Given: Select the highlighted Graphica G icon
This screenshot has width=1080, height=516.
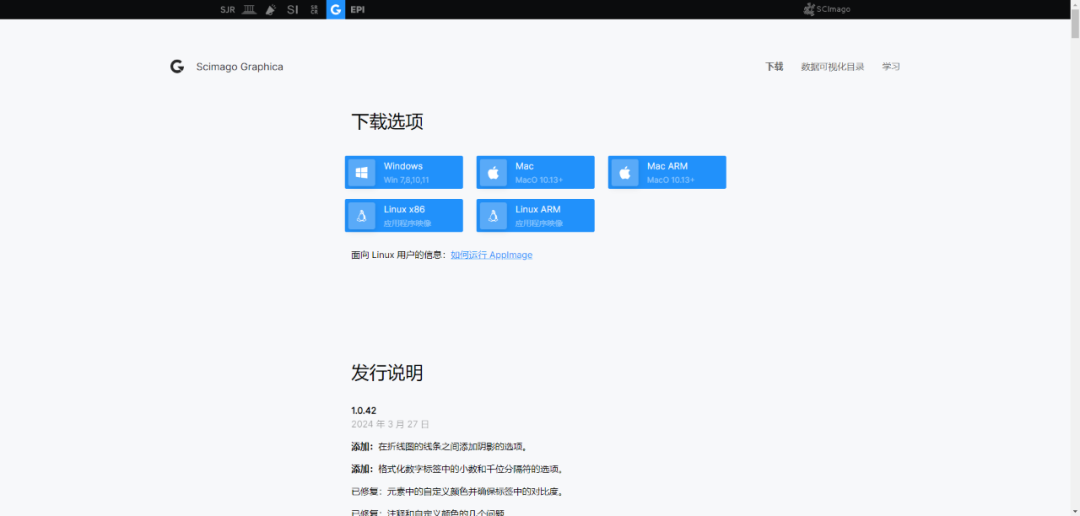Looking at the screenshot, I should point(335,10).
